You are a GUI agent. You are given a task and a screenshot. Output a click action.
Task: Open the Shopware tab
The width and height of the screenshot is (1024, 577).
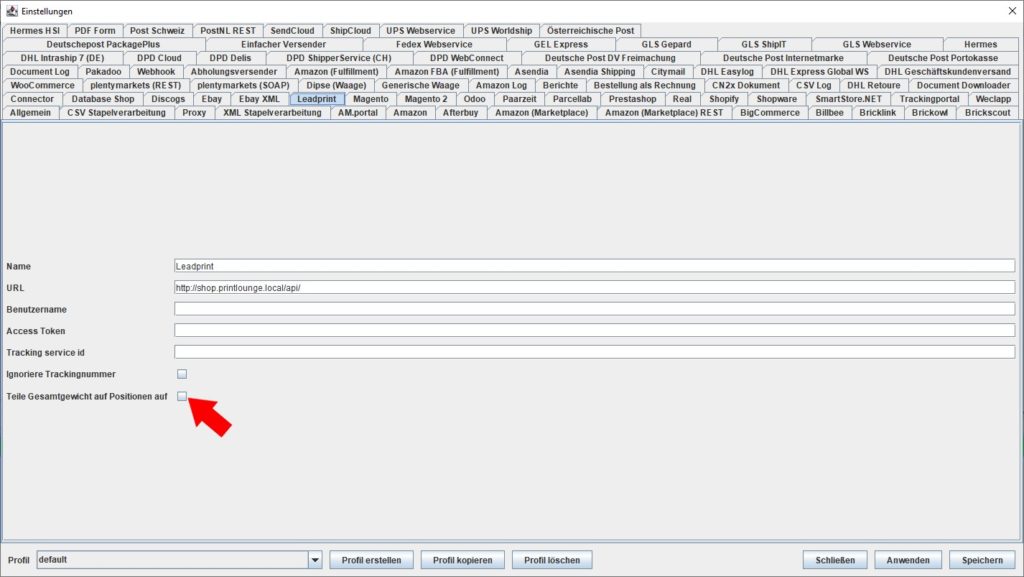point(776,99)
